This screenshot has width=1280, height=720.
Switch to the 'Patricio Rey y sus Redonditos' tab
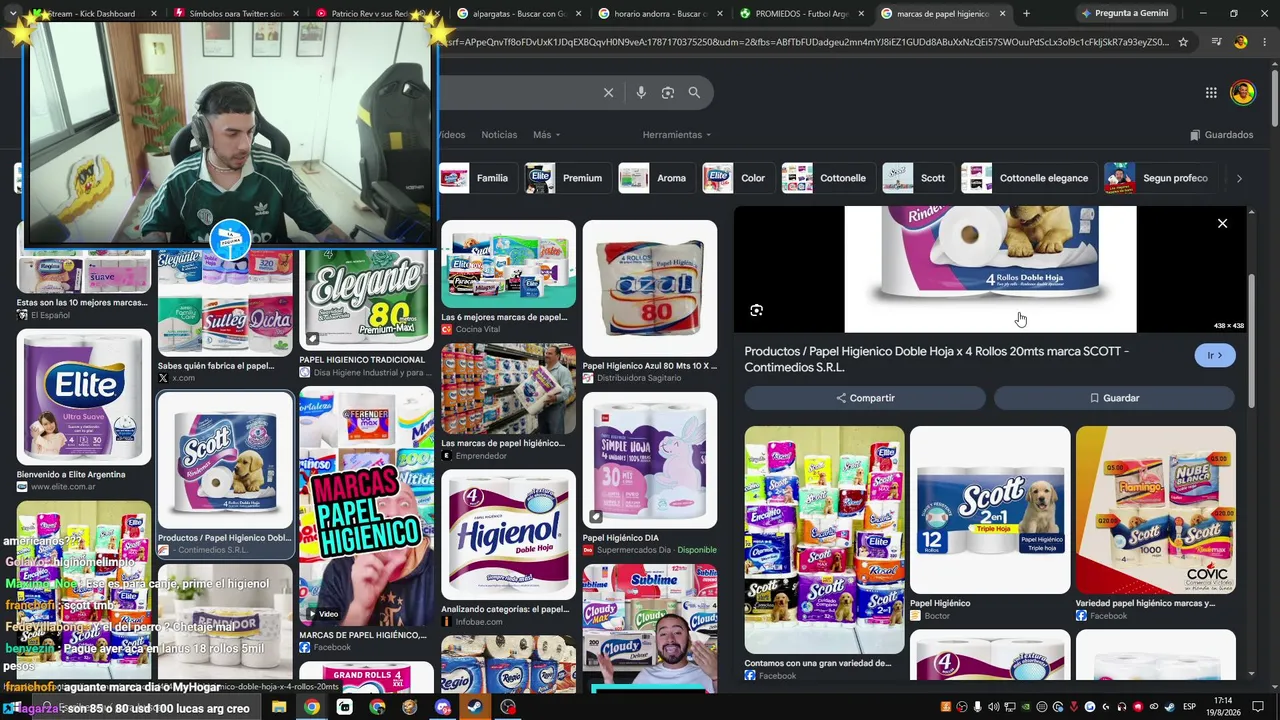click(378, 14)
